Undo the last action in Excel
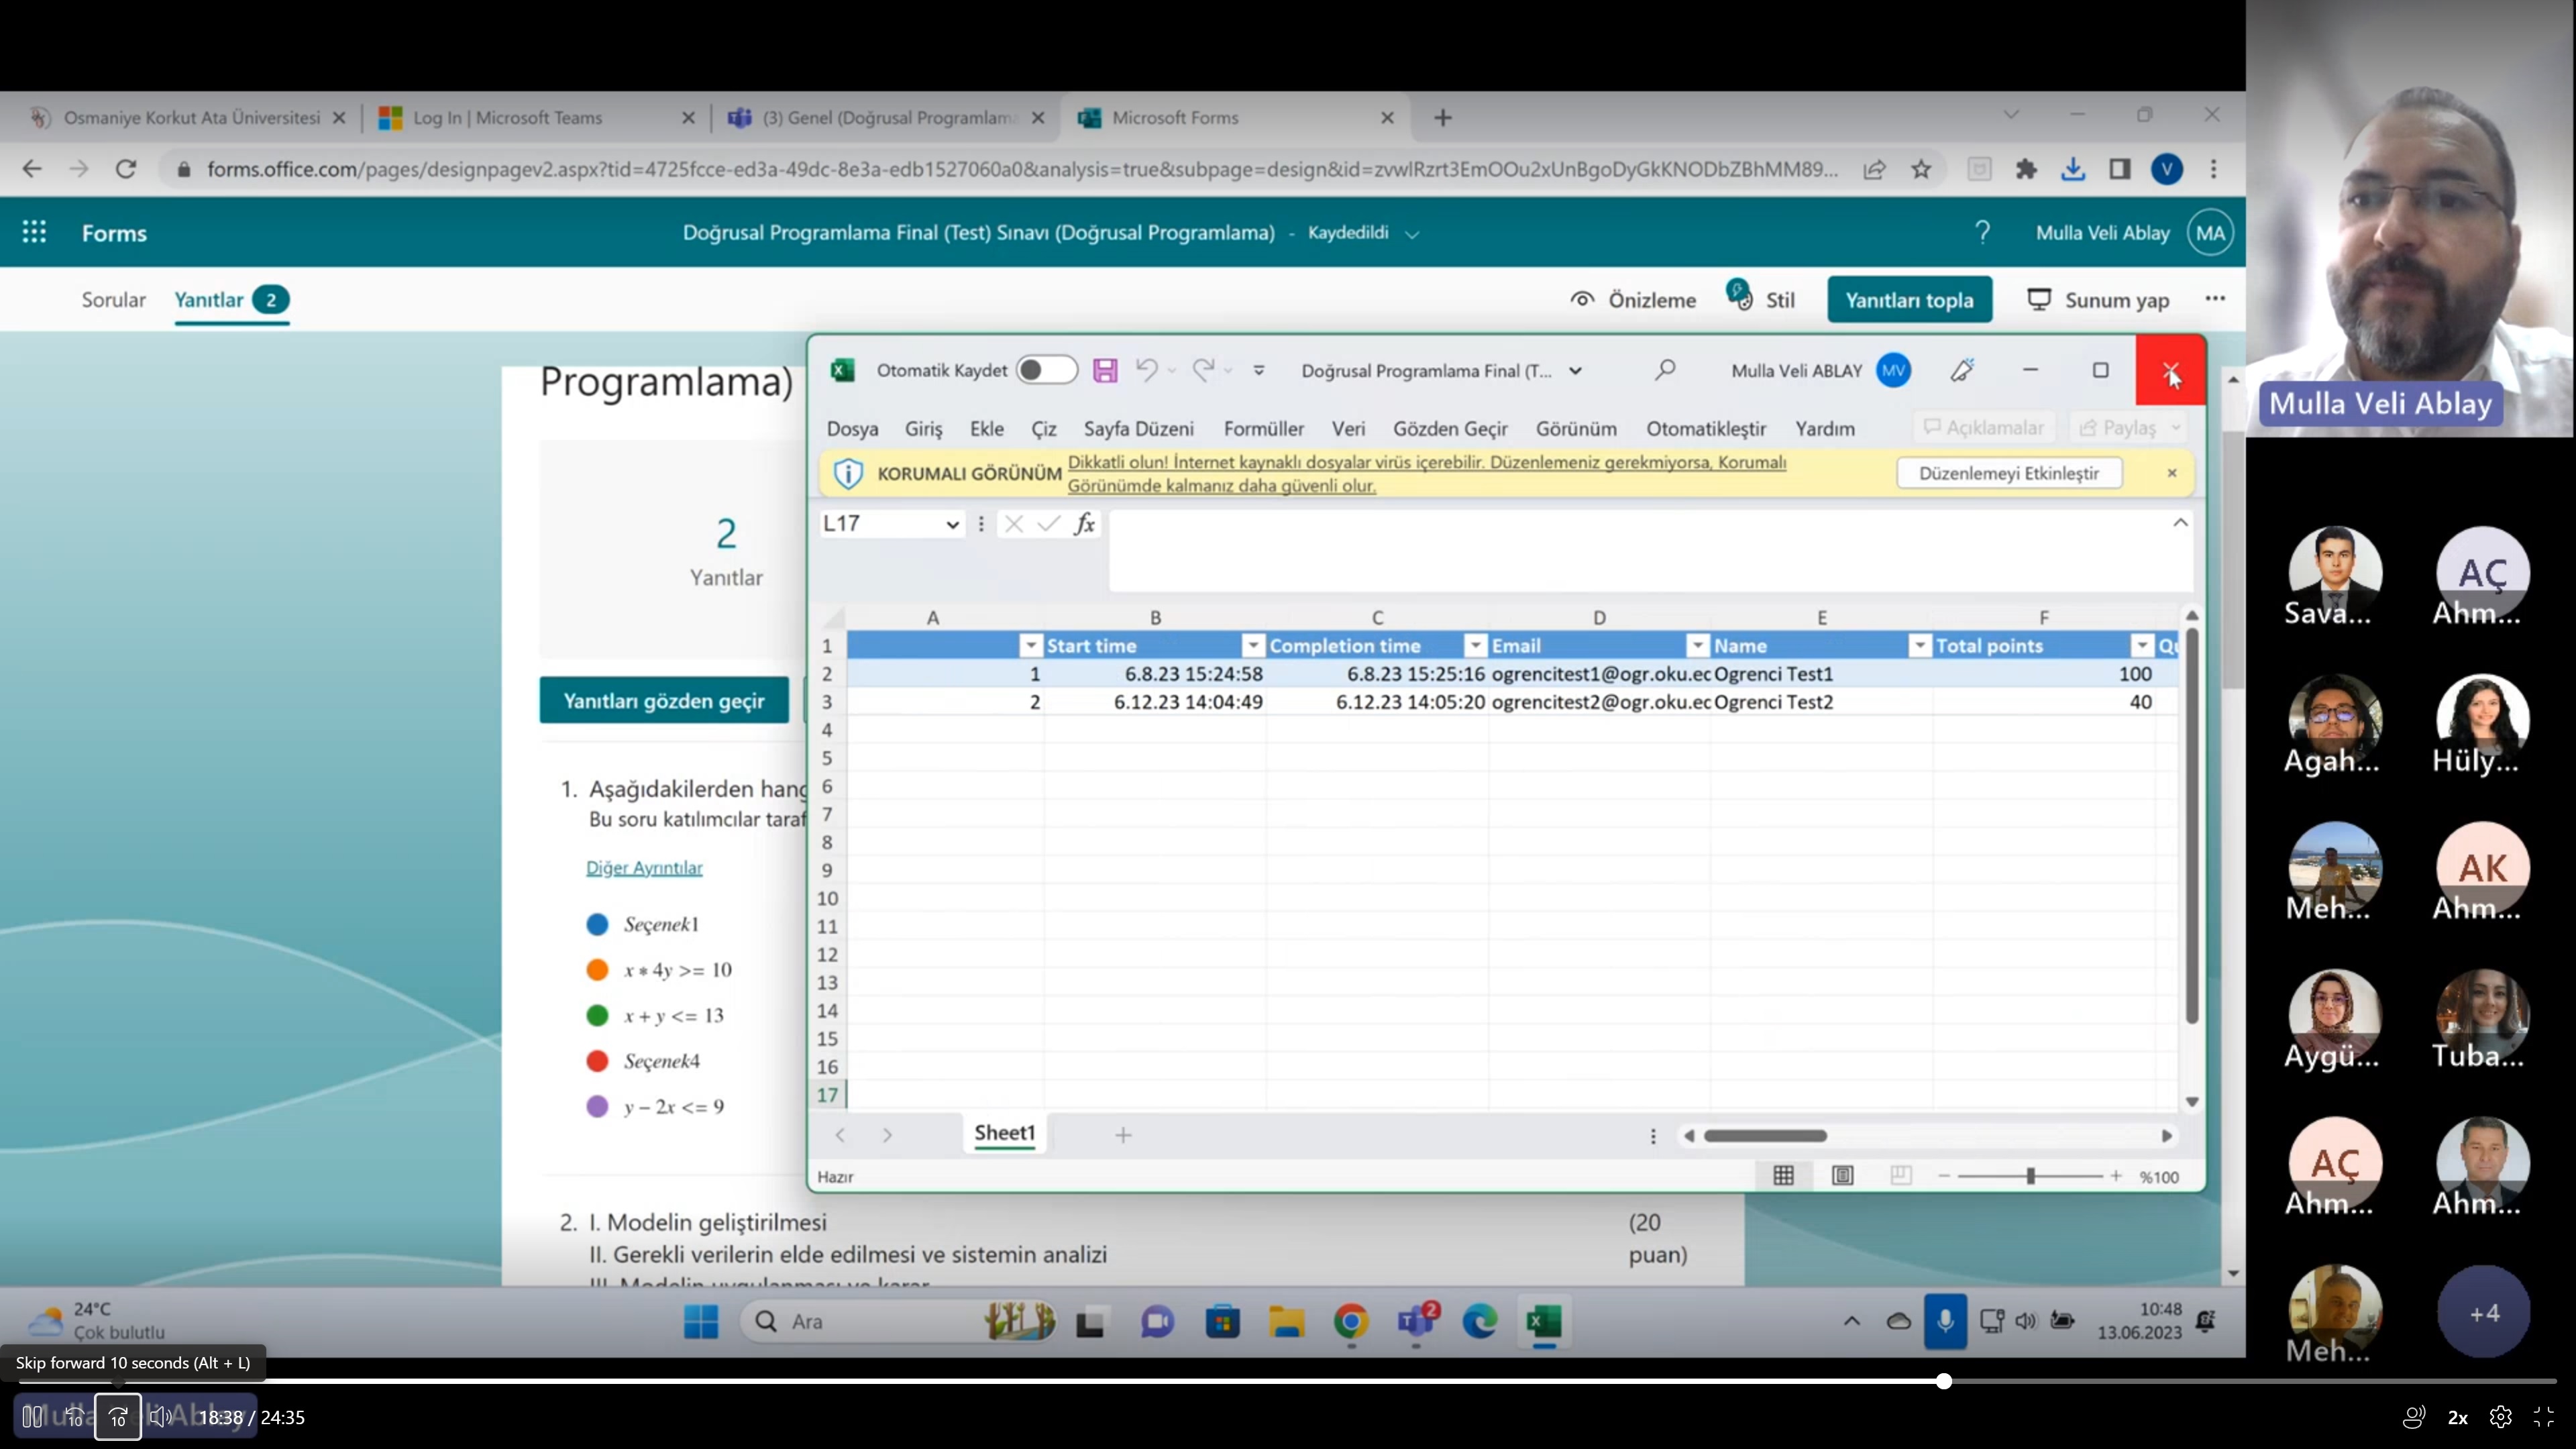The height and width of the screenshot is (1449, 2576). [1147, 370]
